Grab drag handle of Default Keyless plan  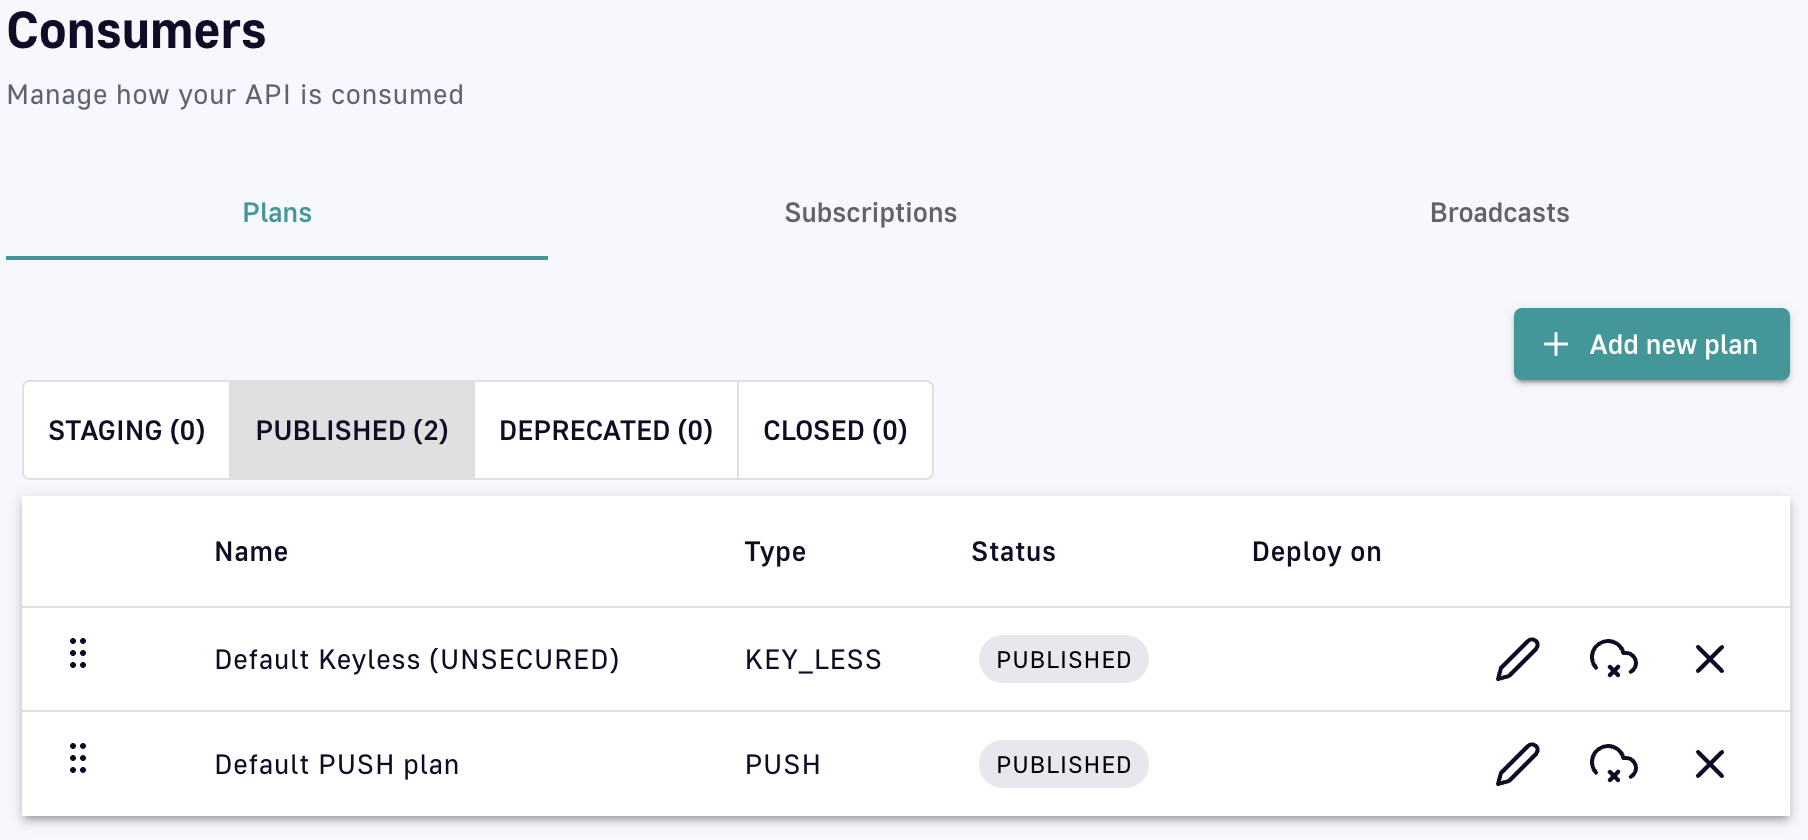(x=78, y=653)
